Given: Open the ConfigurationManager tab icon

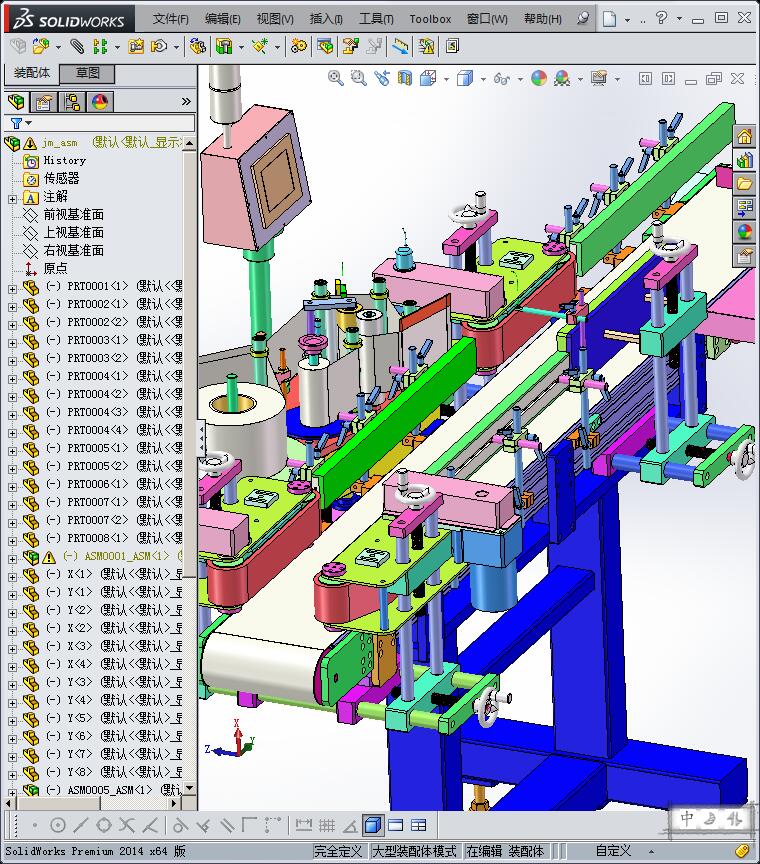Looking at the screenshot, I should (x=72, y=101).
